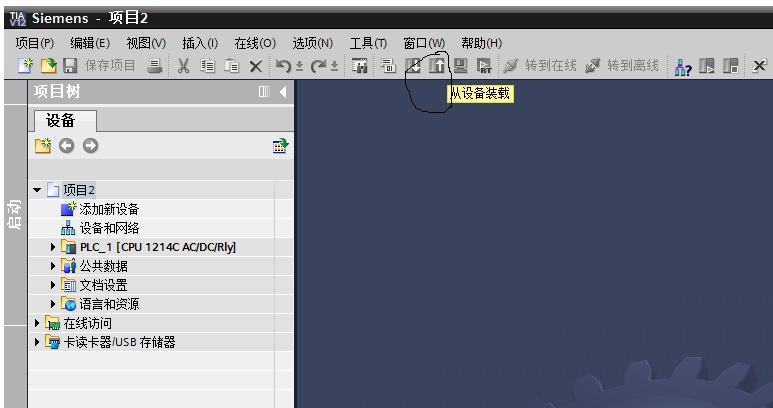
Task: Click the Print icon in toolbar
Action: [x=155, y=66]
